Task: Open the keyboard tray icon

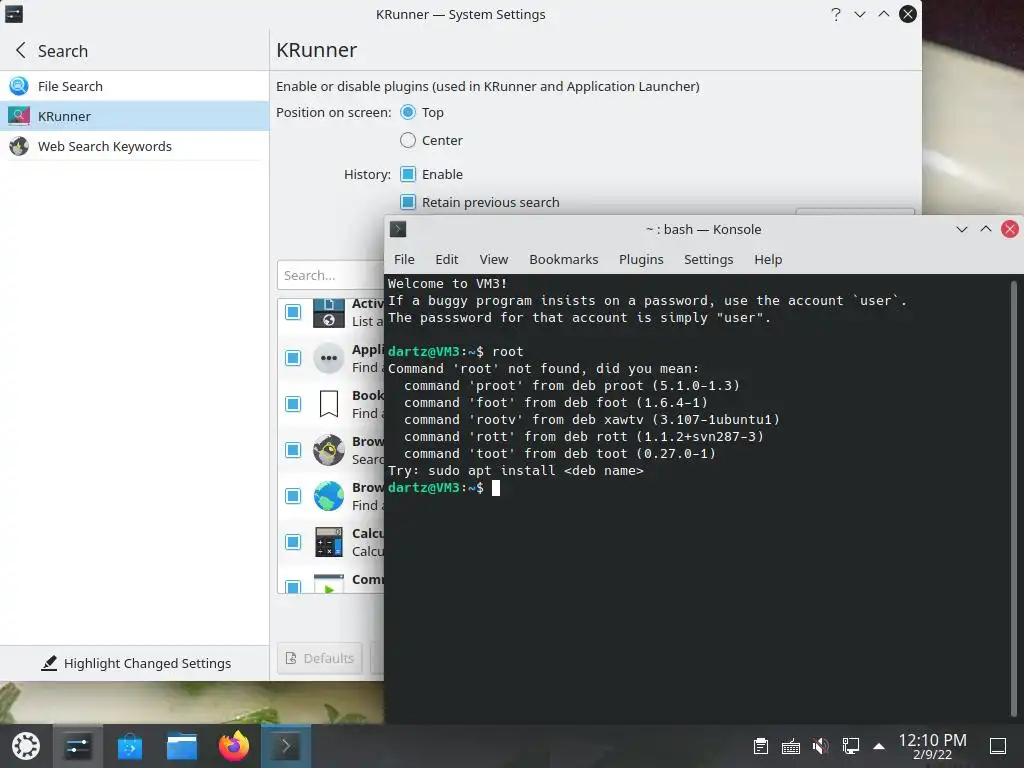Action: coord(790,746)
